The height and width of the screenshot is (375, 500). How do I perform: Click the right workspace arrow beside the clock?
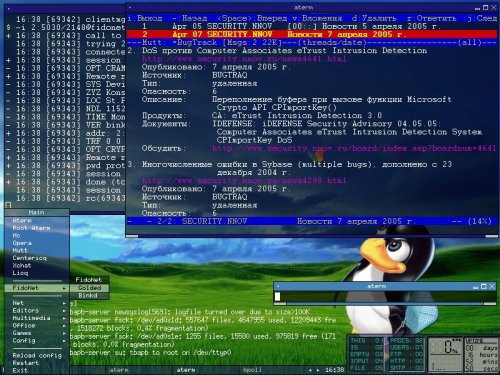tap(318, 370)
